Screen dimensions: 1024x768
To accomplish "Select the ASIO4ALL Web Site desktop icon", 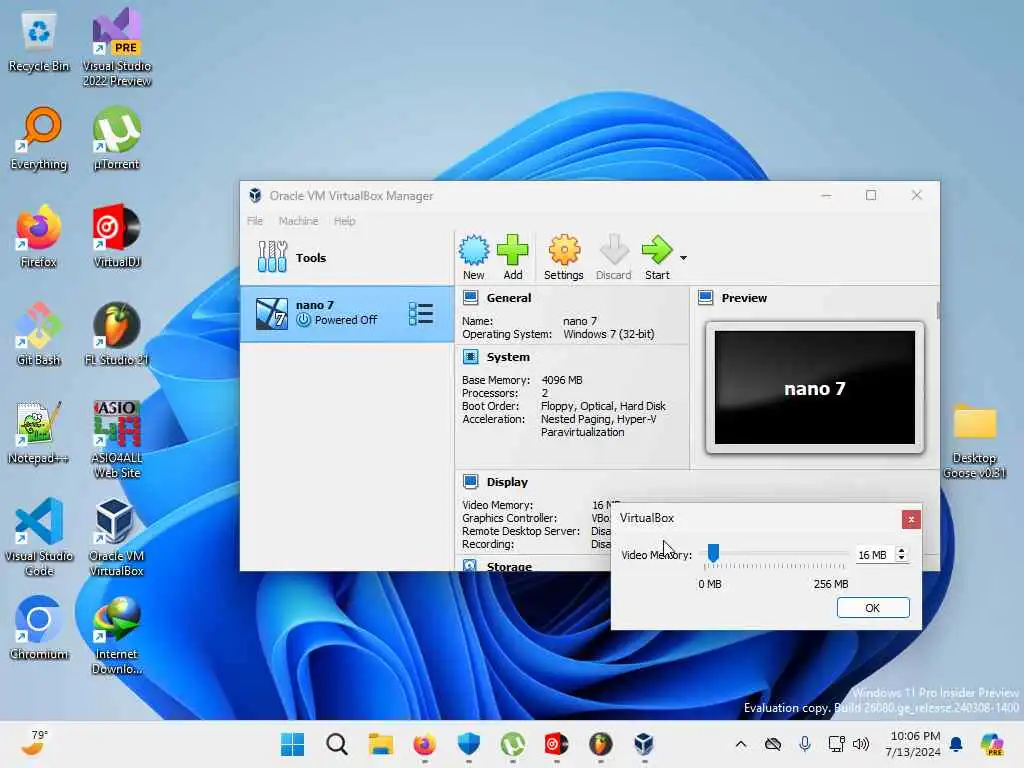I will (x=117, y=440).
